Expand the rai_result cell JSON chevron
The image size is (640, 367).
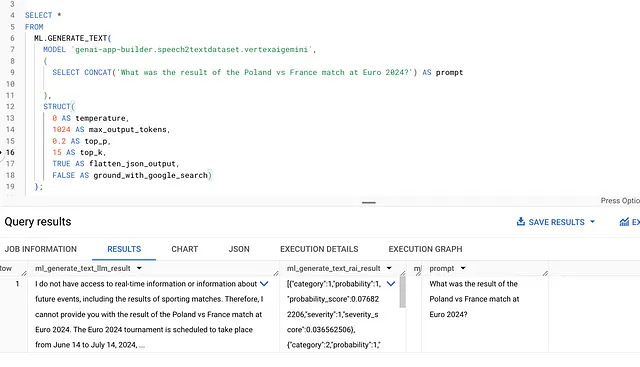coord(391,284)
